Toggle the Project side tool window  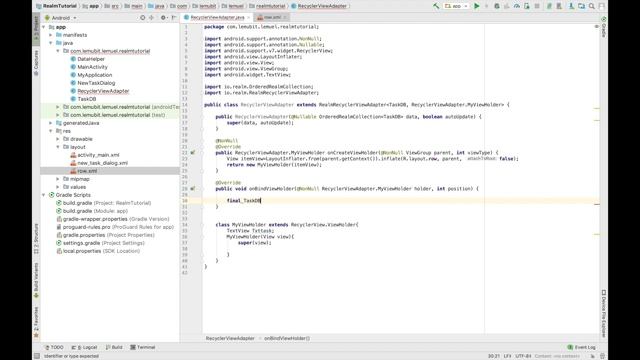[36, 29]
